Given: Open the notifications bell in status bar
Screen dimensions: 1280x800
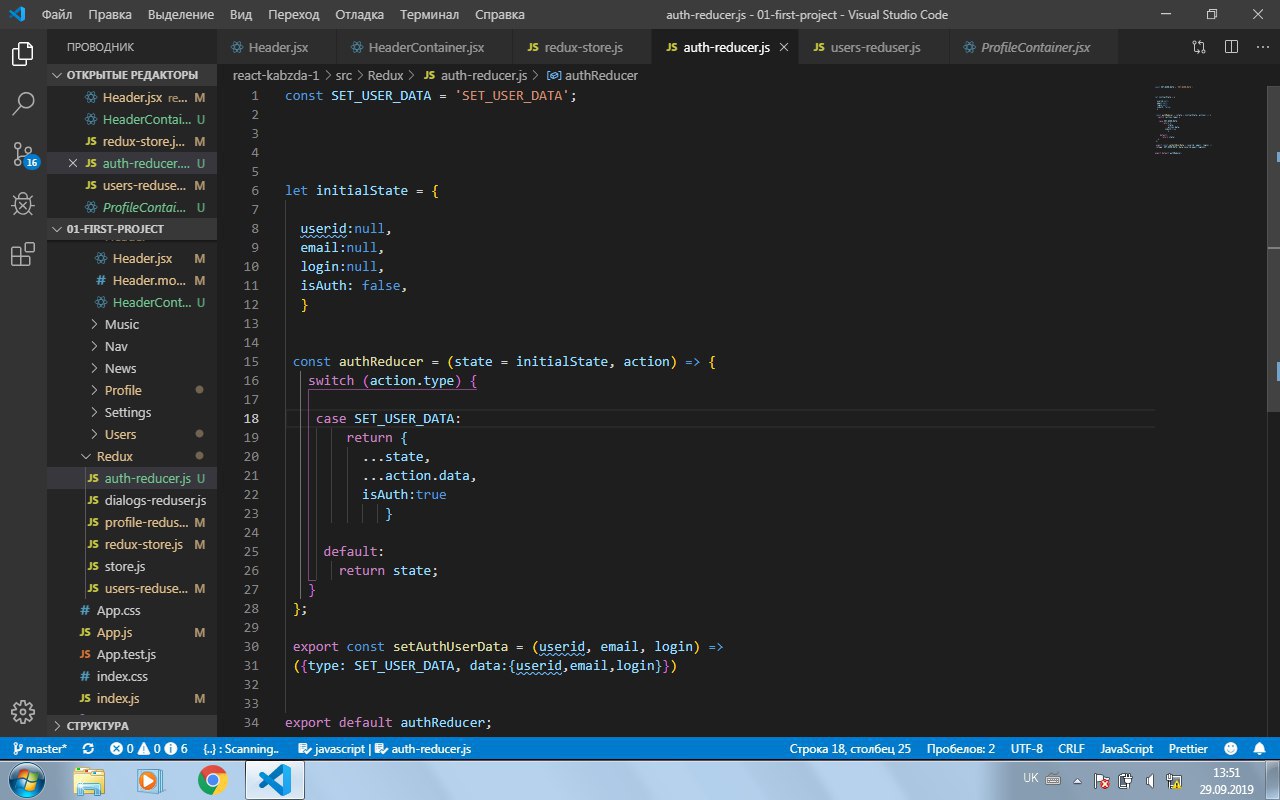Looking at the screenshot, I should coord(1257,749).
